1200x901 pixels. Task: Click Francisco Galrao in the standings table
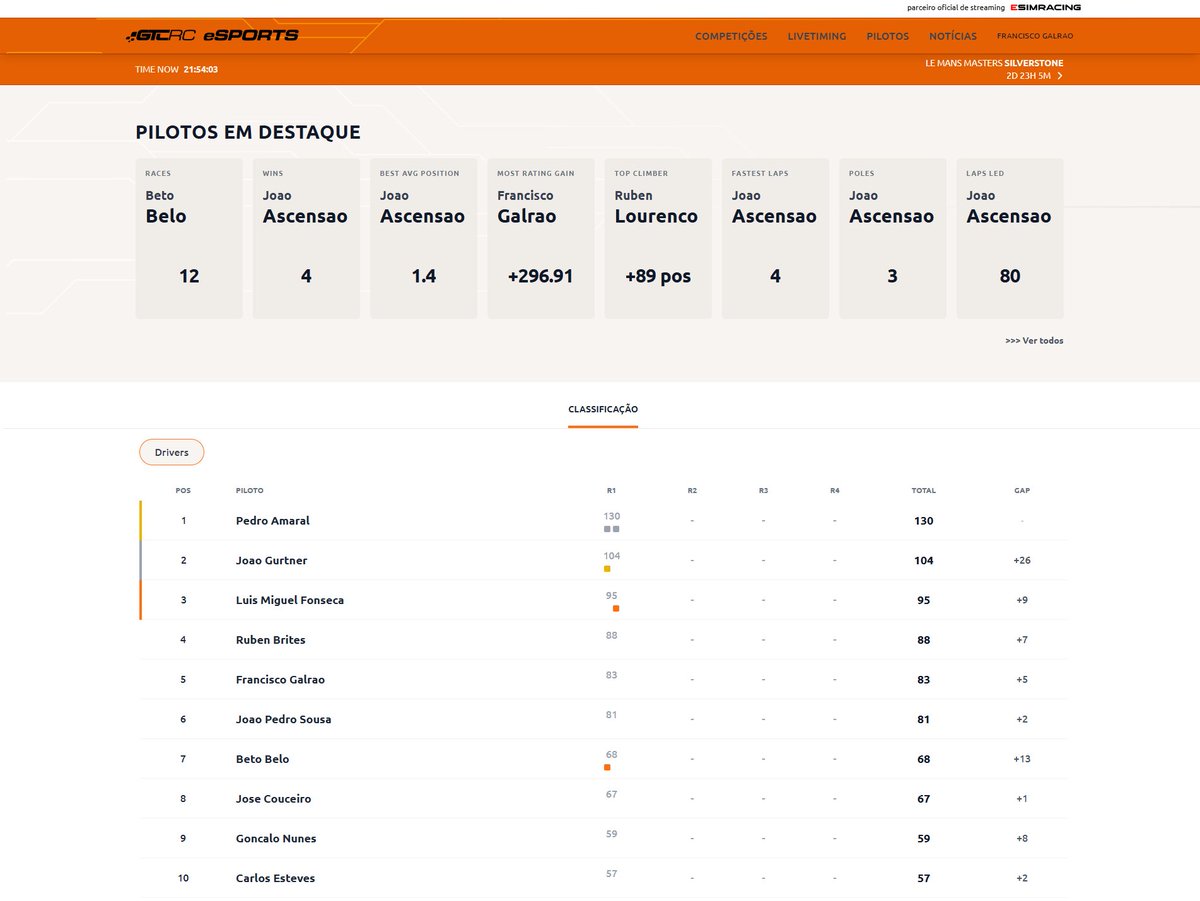tap(280, 680)
